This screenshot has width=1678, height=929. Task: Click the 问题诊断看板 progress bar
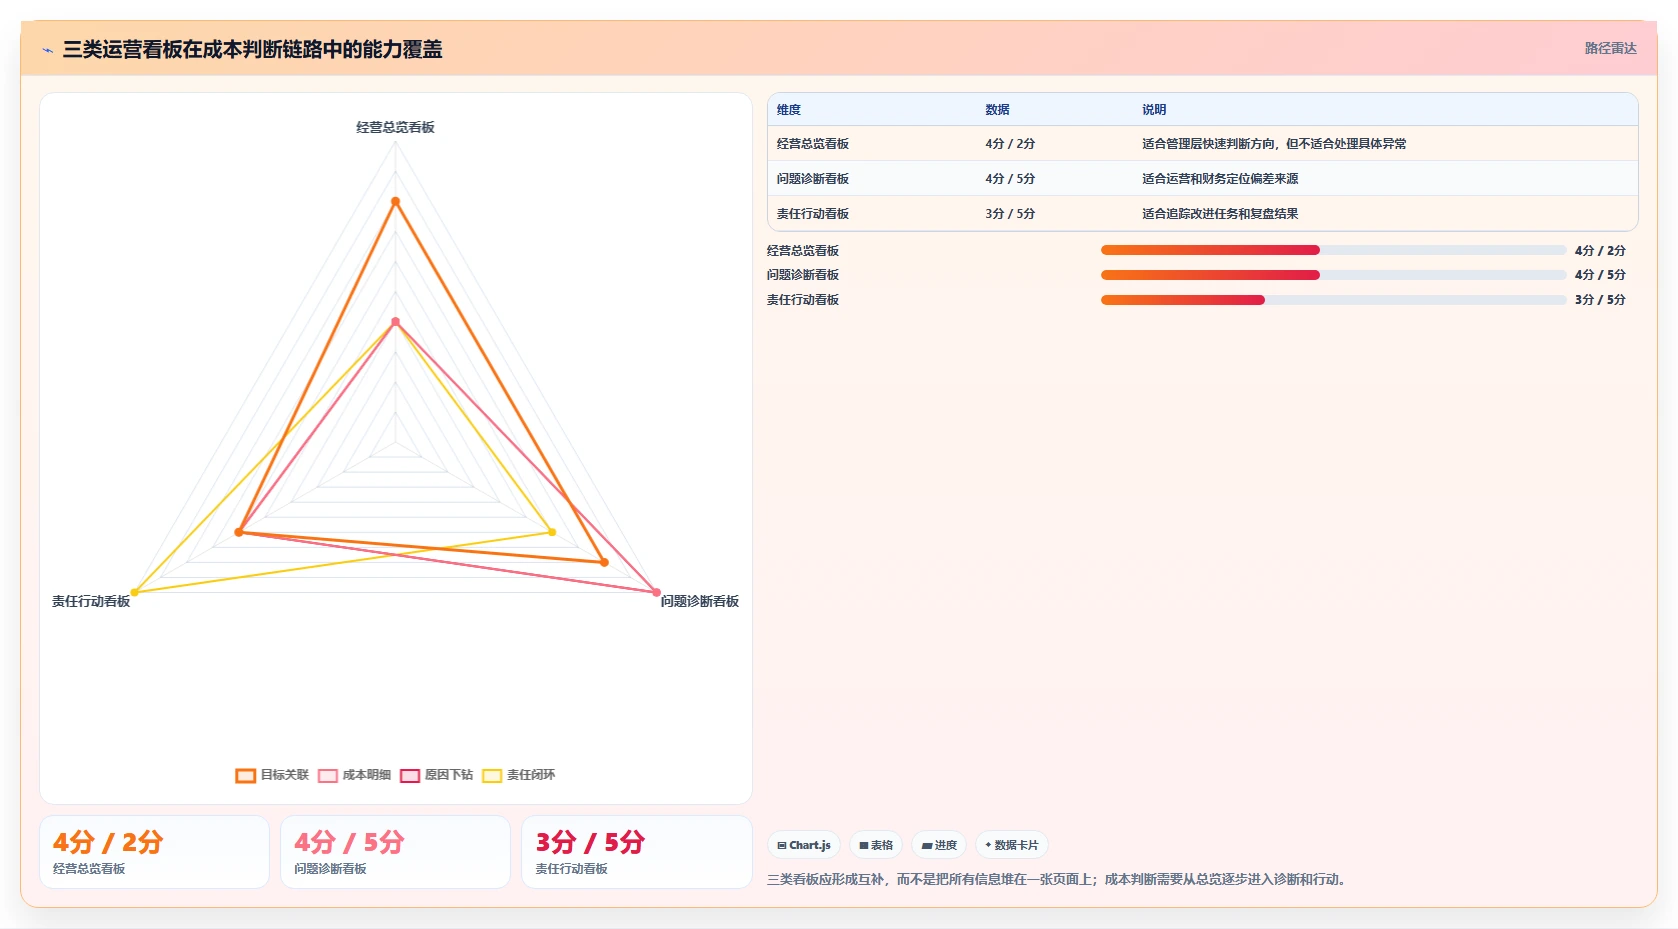[1333, 275]
